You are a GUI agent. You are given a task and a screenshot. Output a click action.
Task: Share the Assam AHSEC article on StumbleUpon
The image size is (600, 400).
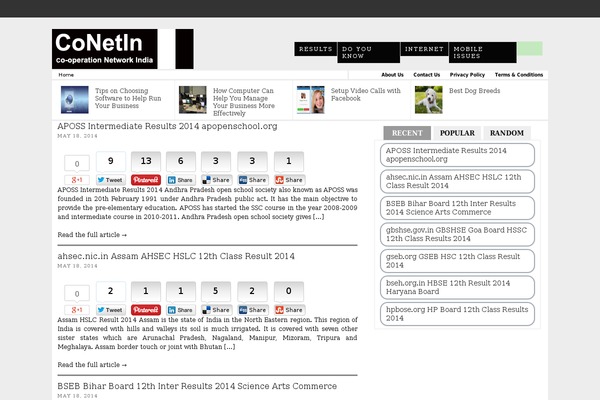pyautogui.click(x=289, y=310)
